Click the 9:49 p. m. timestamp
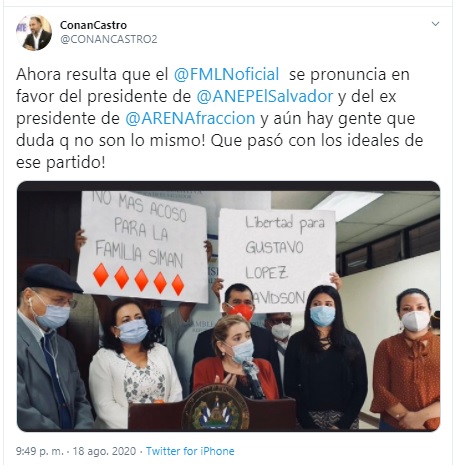This screenshot has width=469, height=465. coord(39,451)
